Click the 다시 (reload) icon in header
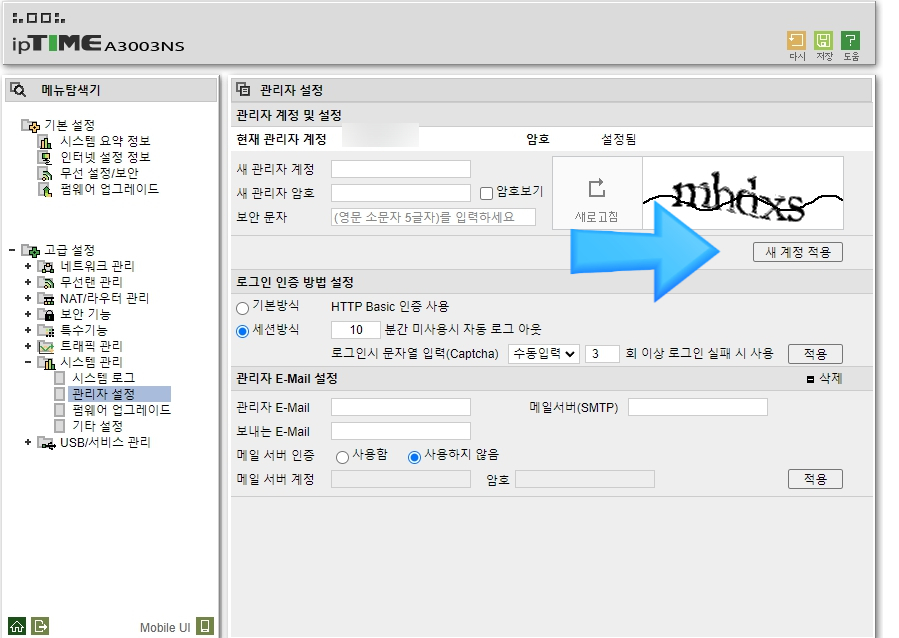 (796, 41)
